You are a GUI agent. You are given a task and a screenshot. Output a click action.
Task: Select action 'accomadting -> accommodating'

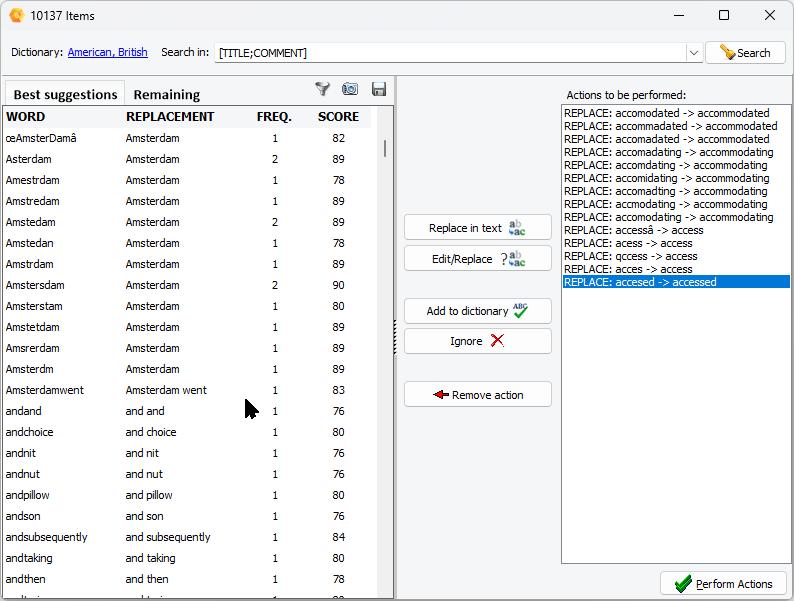676,191
